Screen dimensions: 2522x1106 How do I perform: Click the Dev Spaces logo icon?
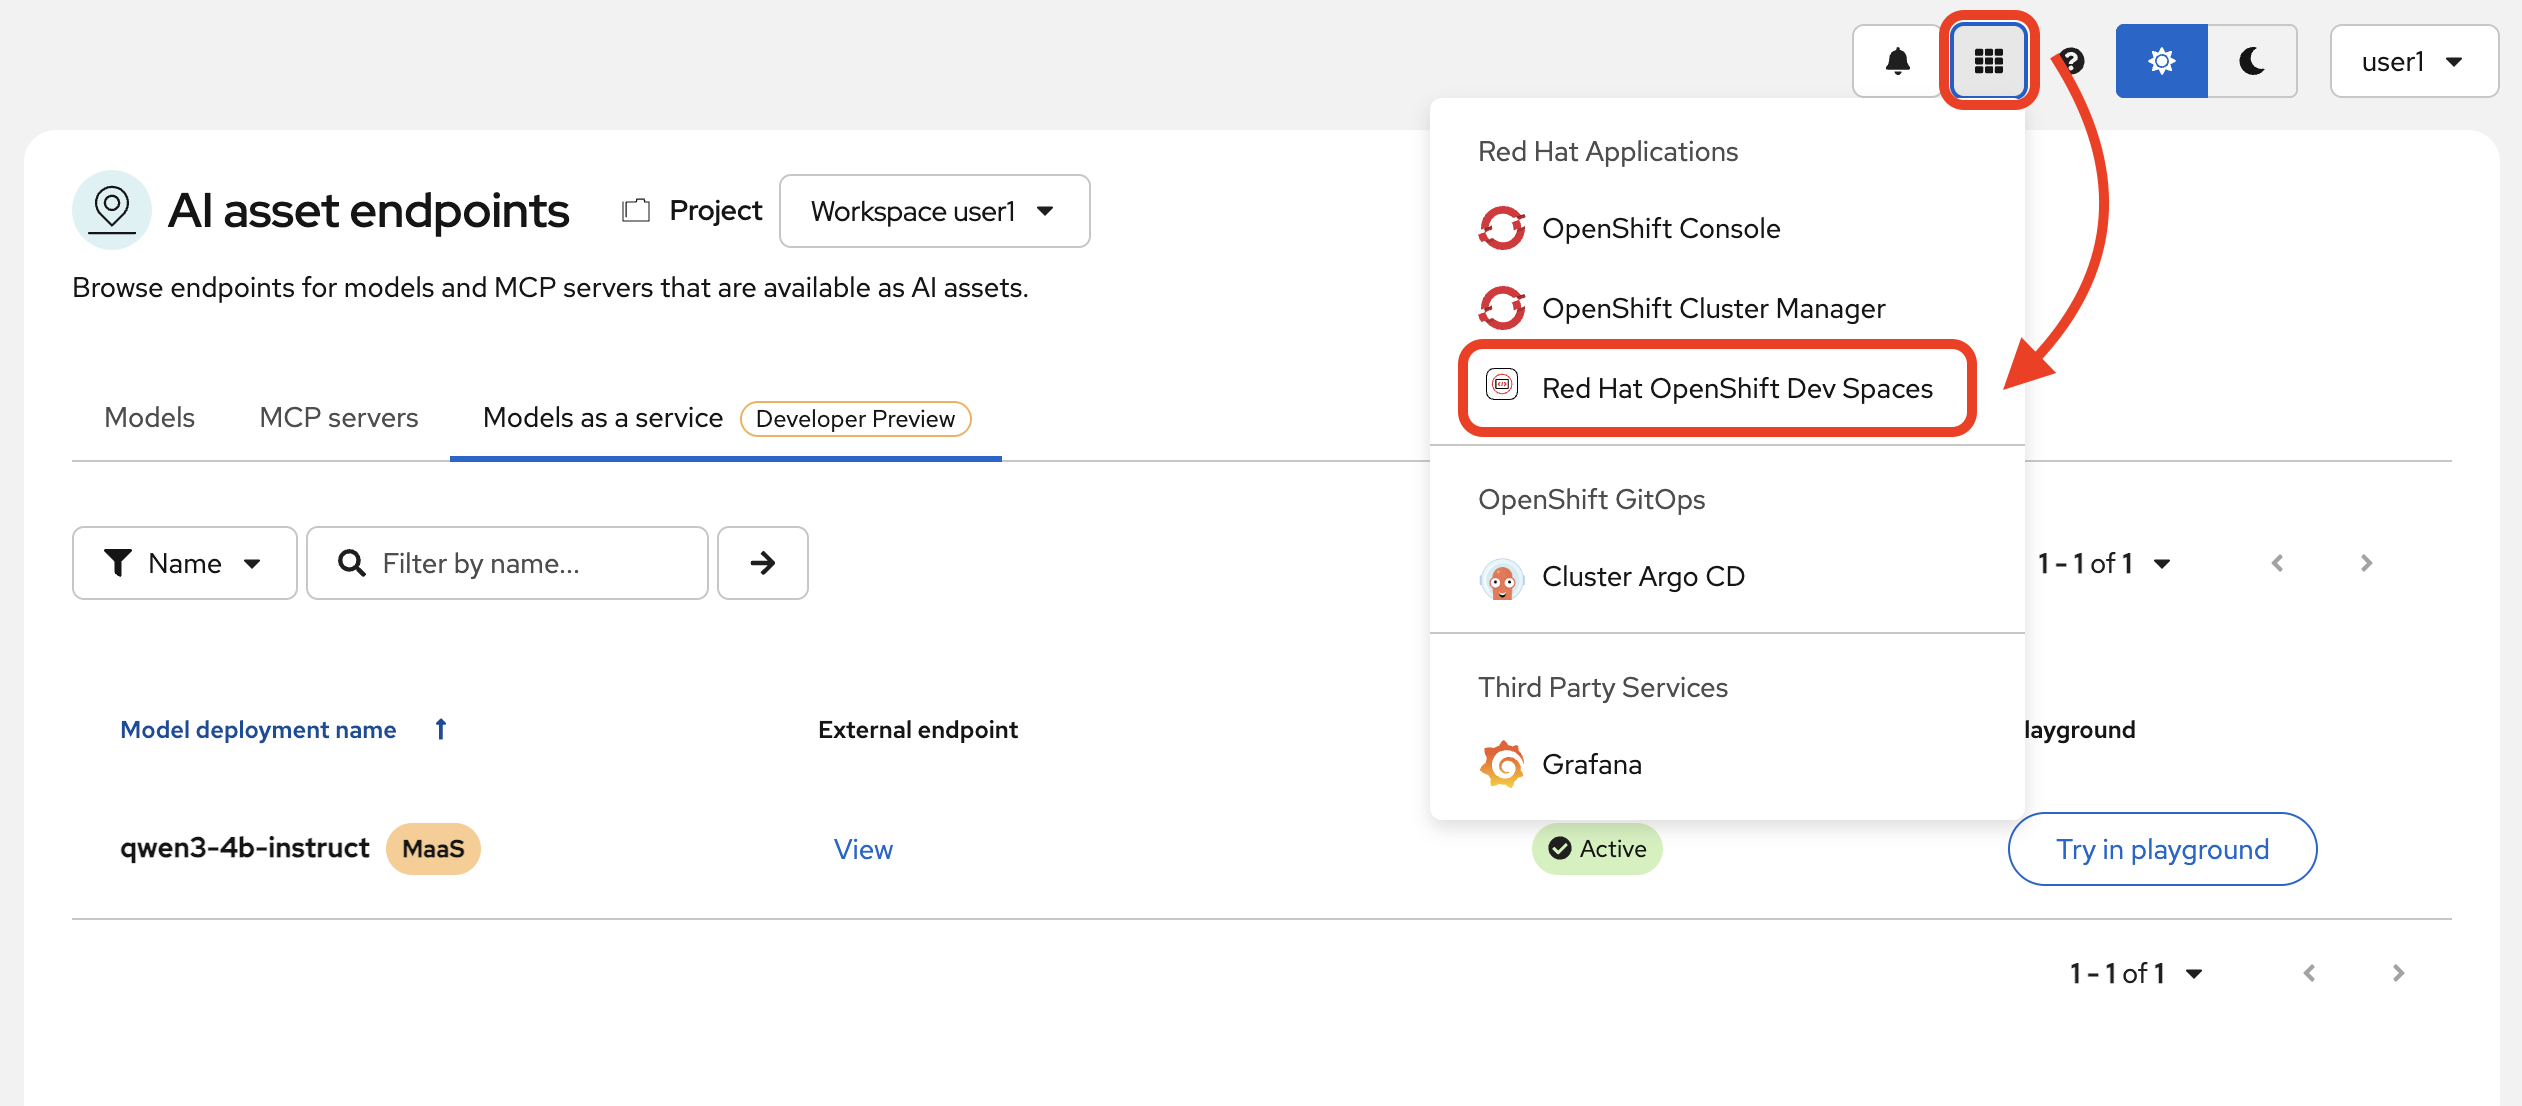[1502, 385]
